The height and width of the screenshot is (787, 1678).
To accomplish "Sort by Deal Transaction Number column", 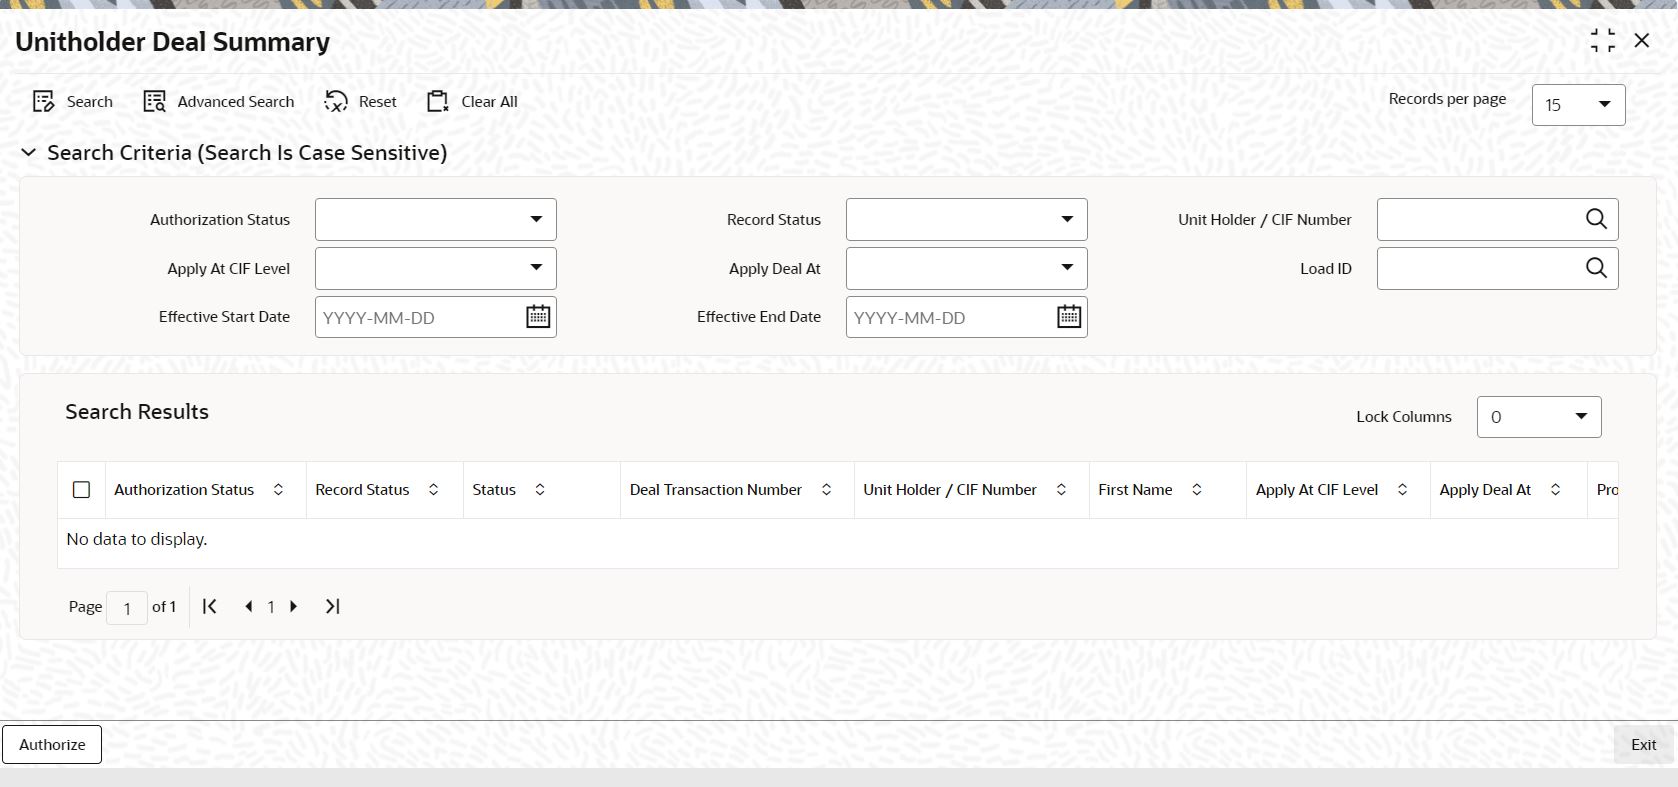I will click(x=826, y=490).
